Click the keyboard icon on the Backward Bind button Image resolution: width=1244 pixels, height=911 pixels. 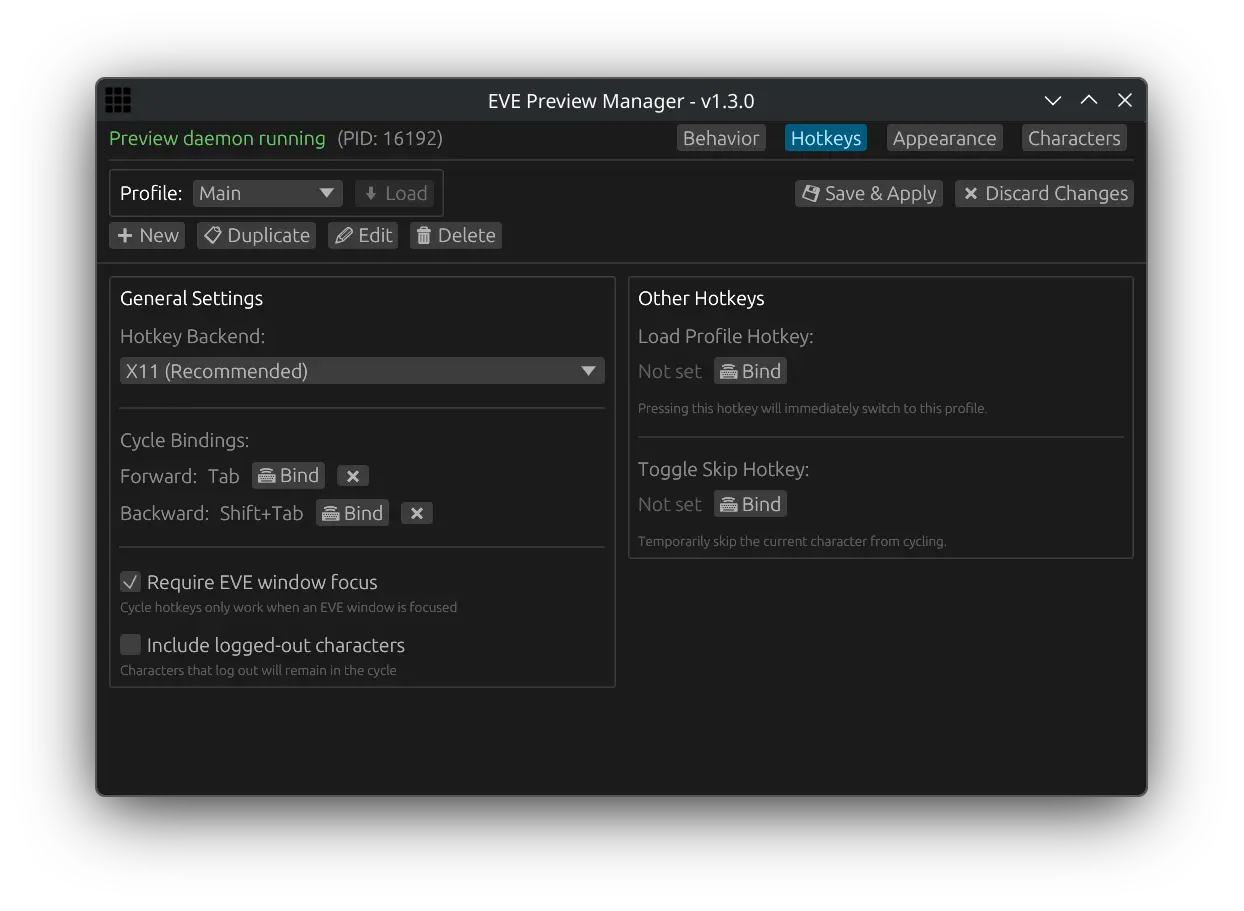(331, 512)
